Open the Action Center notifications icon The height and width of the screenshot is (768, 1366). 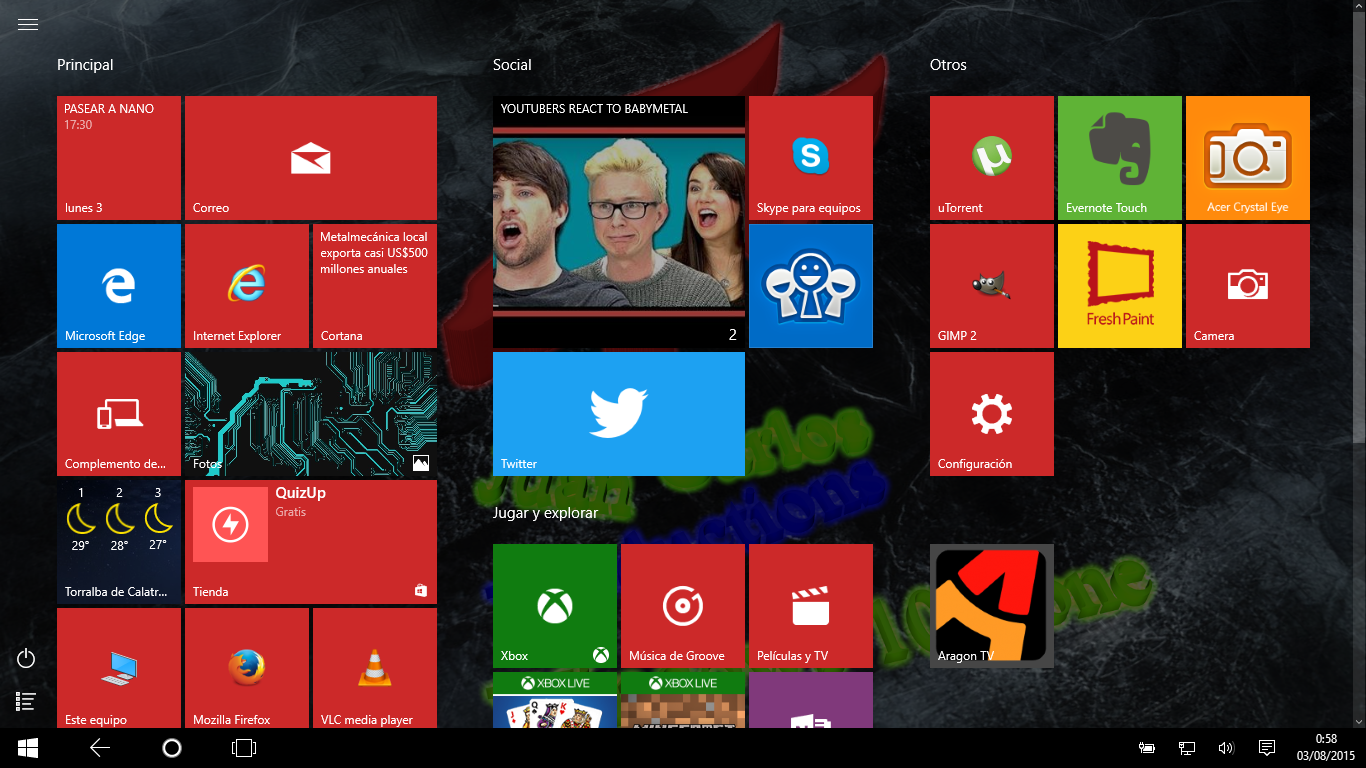(x=1267, y=748)
